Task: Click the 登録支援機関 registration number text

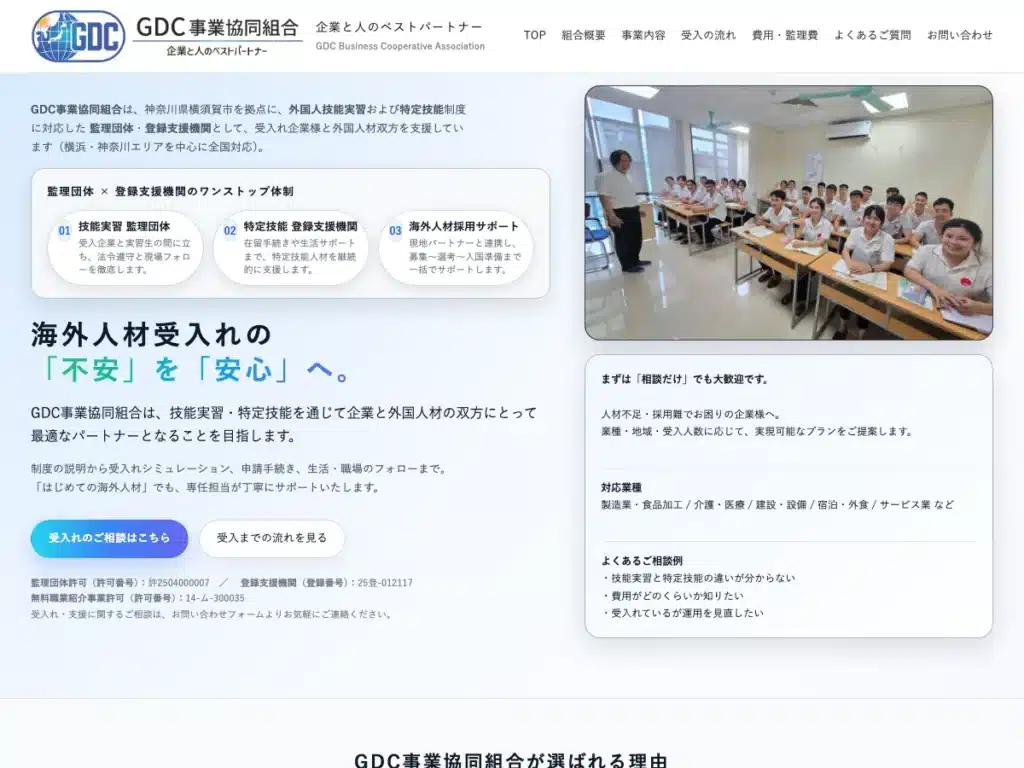Action: click(327, 583)
